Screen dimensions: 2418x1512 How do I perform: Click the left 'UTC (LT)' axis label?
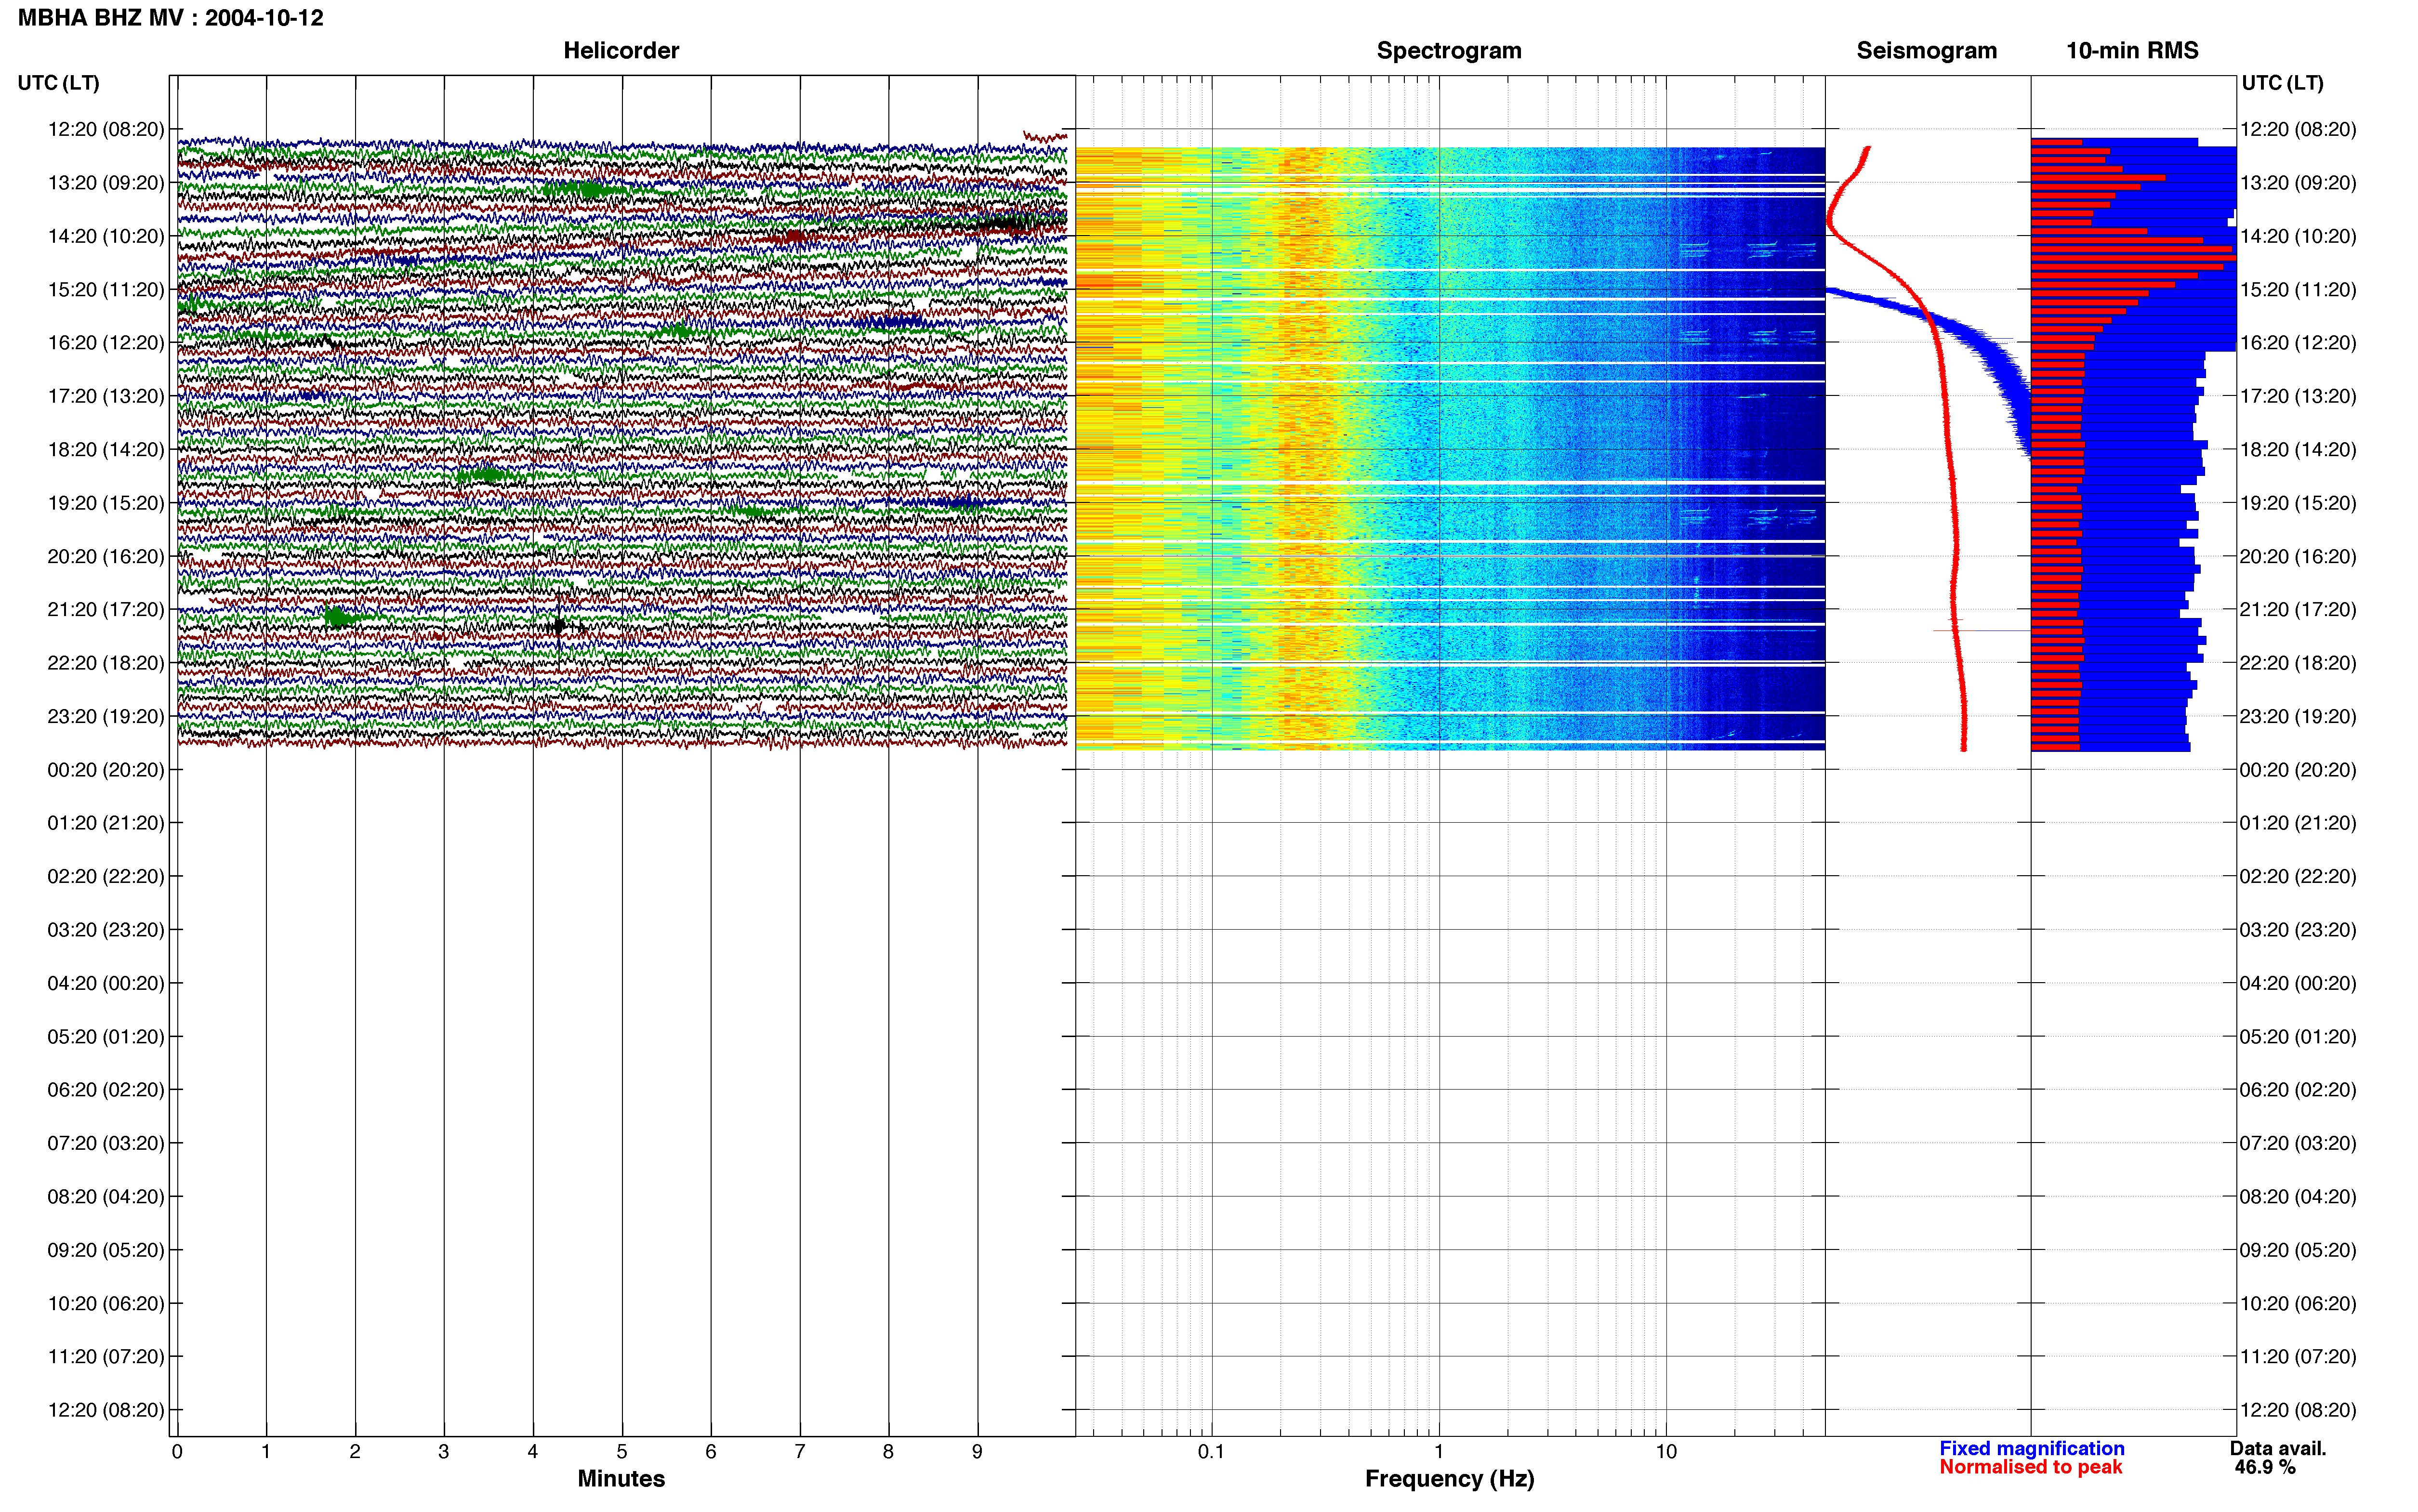point(59,83)
